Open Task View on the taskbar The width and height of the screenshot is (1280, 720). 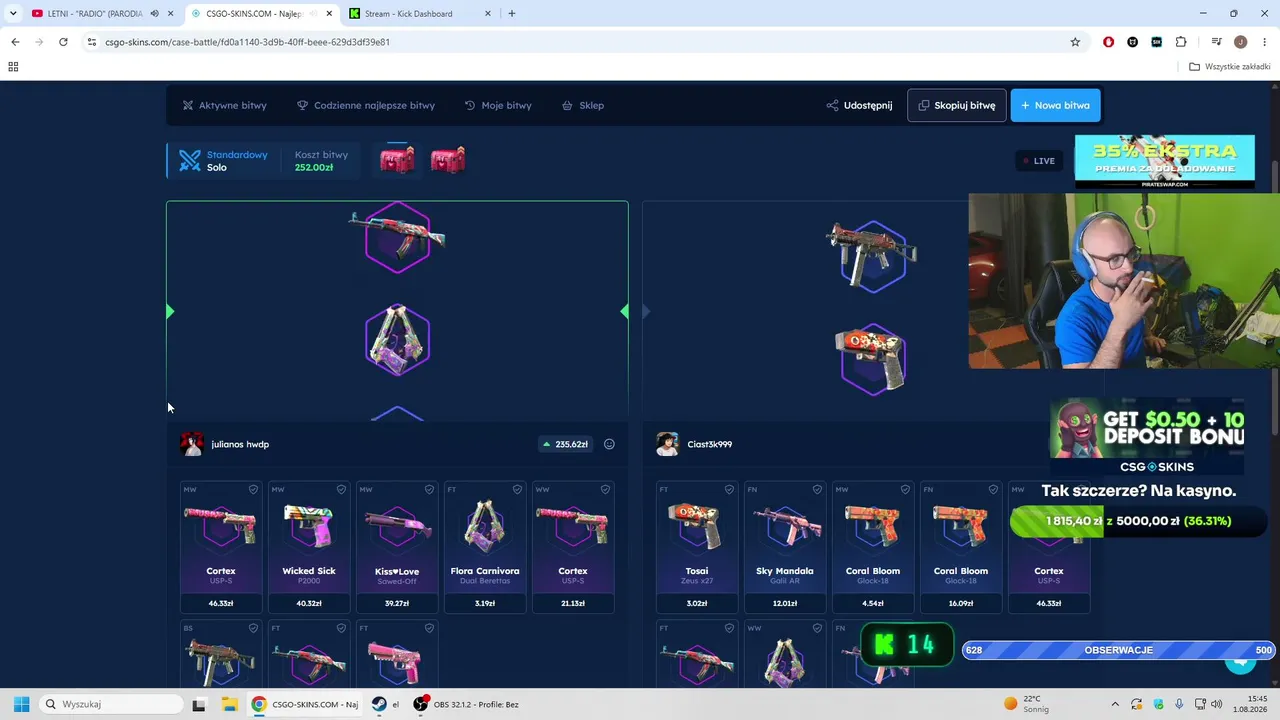coord(198,704)
